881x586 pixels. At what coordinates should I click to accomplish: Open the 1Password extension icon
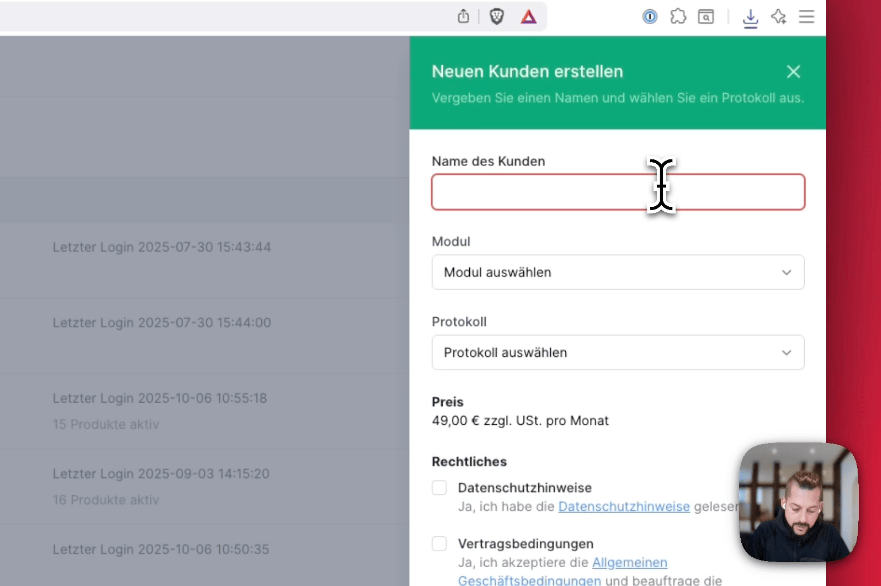coord(650,16)
